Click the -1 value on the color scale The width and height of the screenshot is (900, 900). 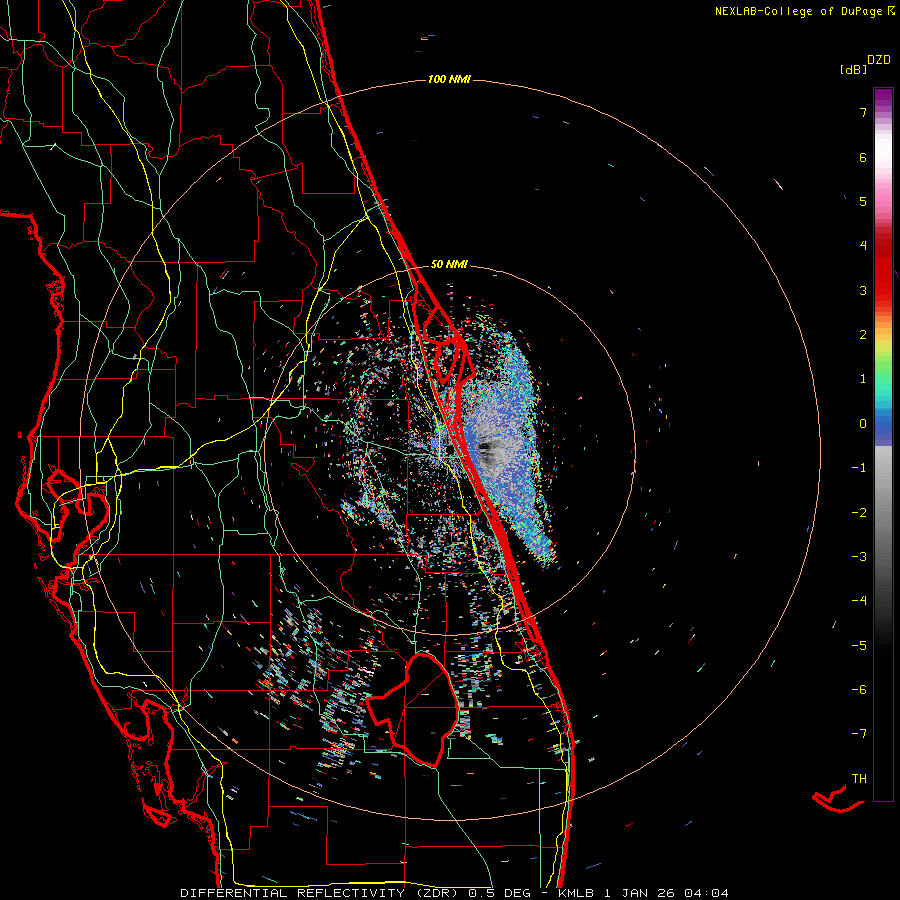point(859,468)
